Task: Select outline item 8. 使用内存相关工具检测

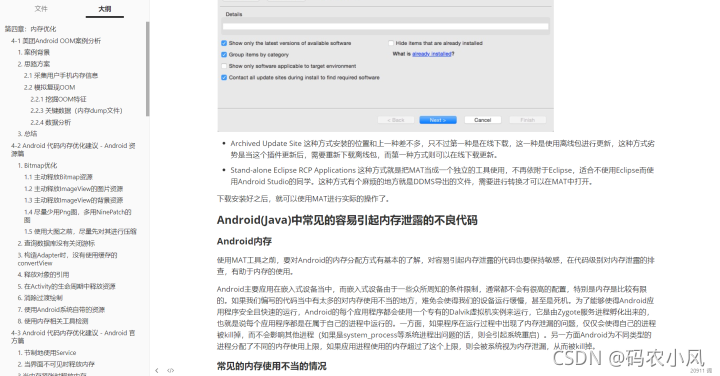Action: 53,321
